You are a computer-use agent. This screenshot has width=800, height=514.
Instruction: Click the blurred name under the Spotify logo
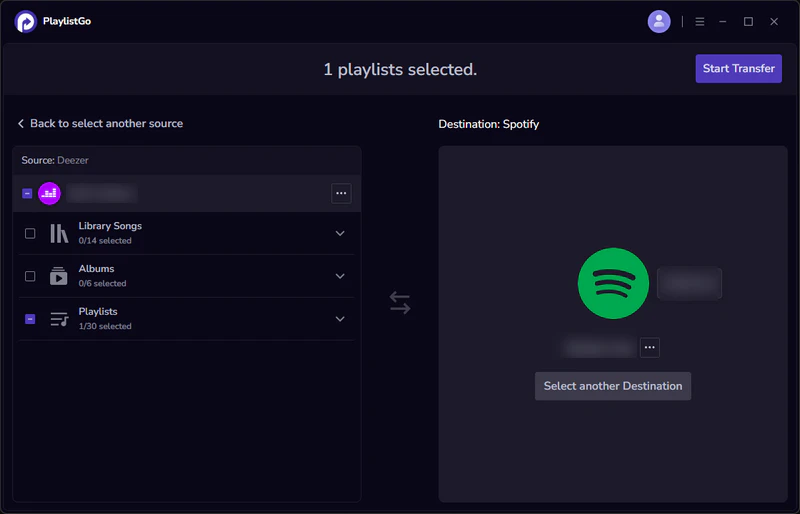pyautogui.click(x=599, y=348)
